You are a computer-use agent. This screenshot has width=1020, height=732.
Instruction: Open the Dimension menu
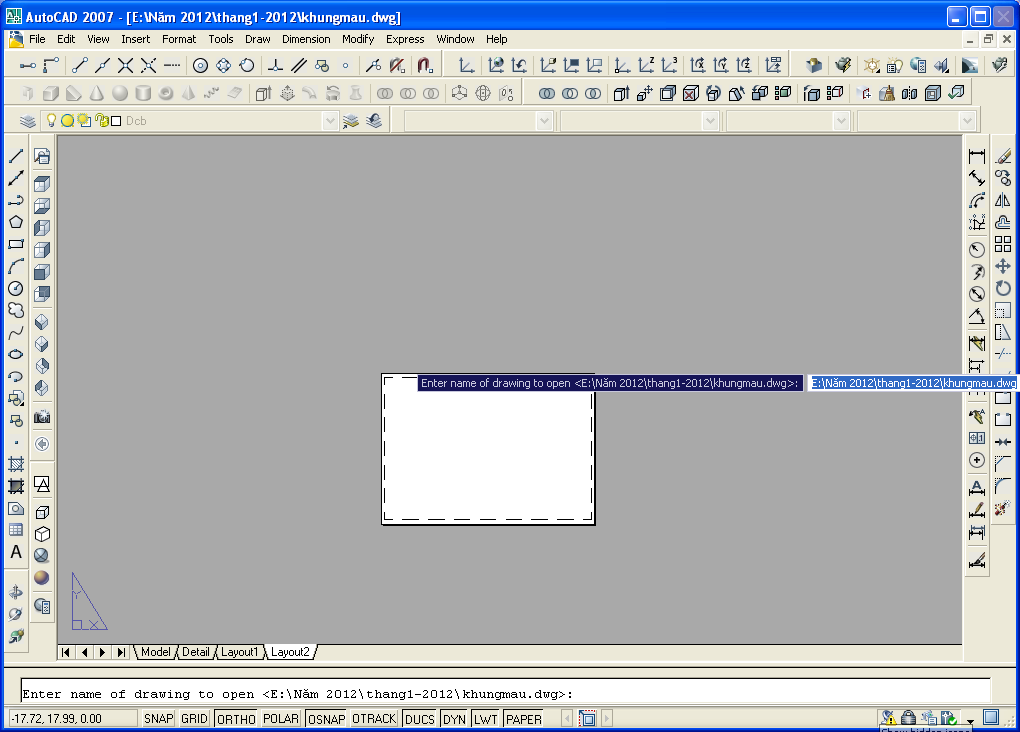(x=306, y=39)
